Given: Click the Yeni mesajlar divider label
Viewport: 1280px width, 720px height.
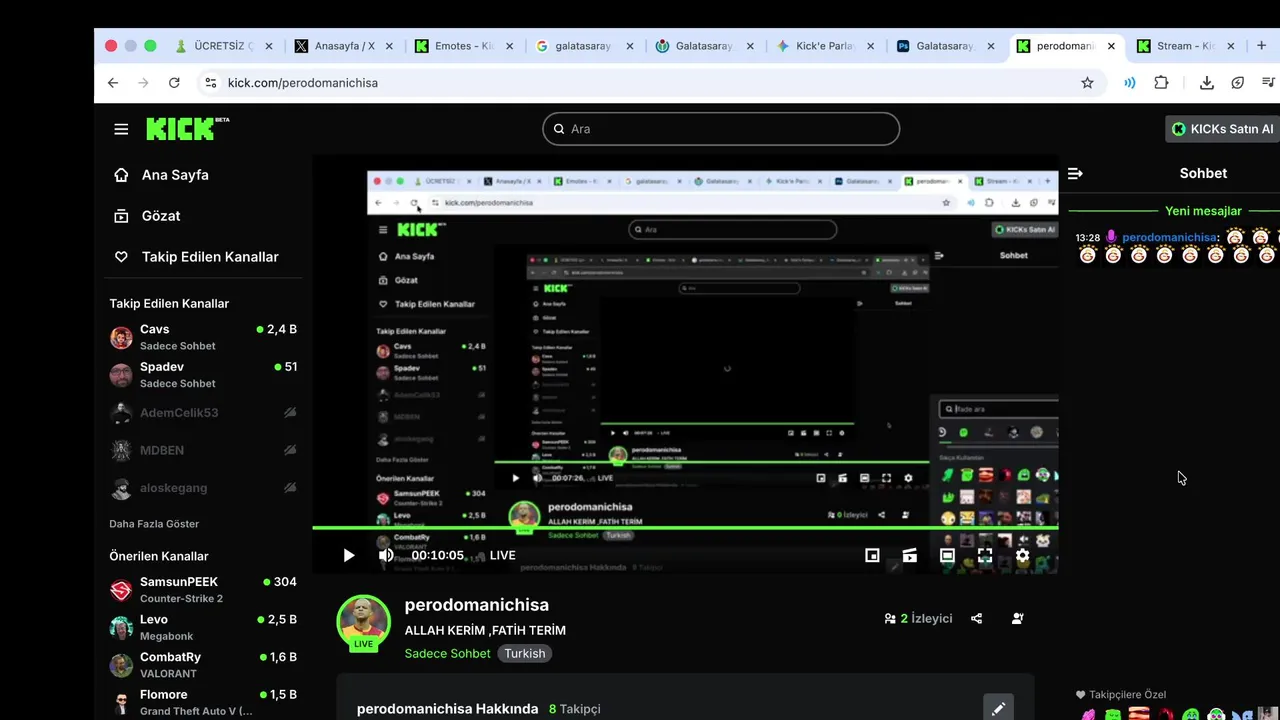Looking at the screenshot, I should (1203, 211).
